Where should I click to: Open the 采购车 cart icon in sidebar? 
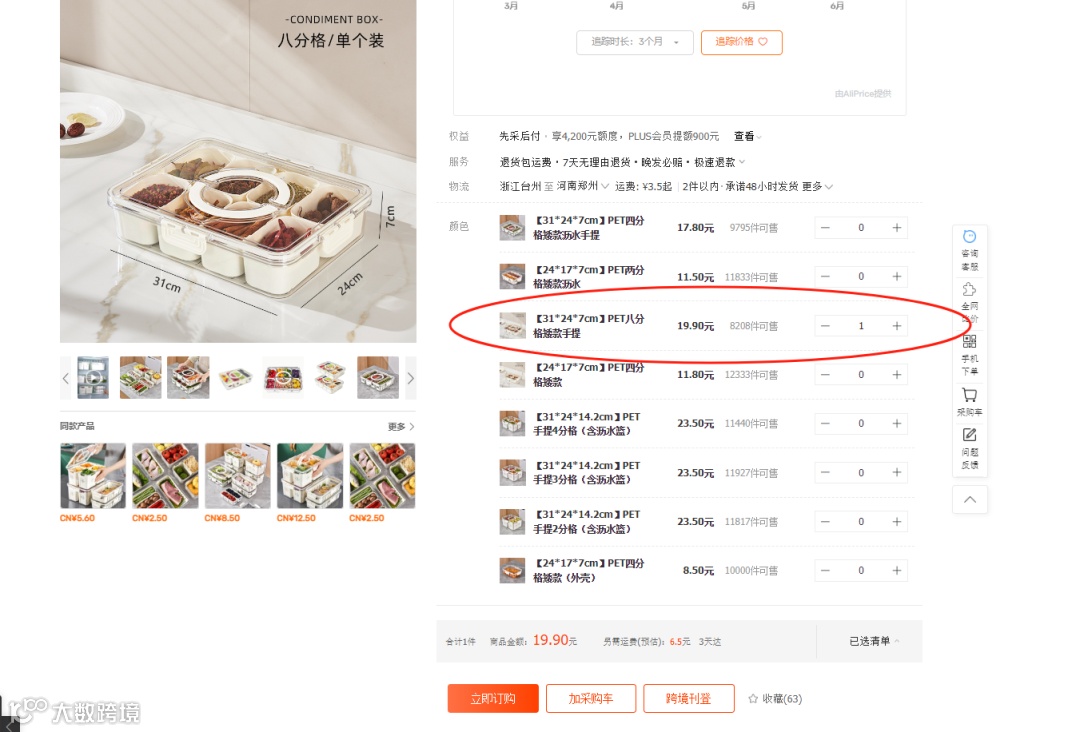969,402
